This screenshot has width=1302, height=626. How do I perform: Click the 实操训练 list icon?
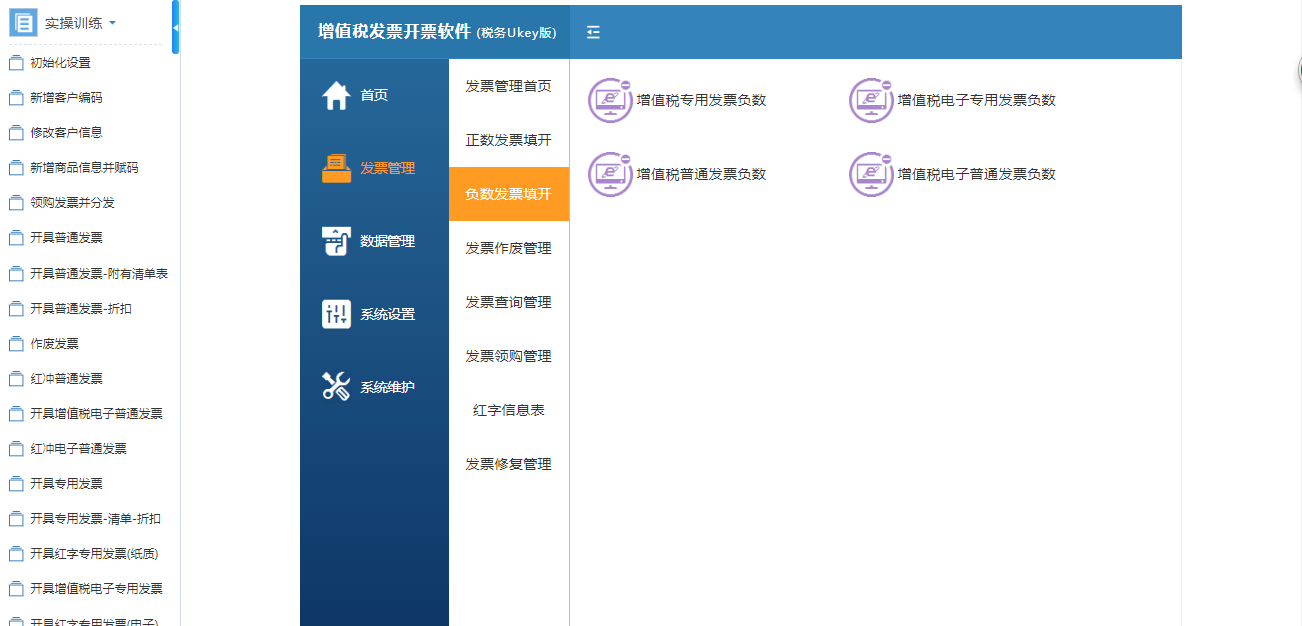[x=23, y=22]
